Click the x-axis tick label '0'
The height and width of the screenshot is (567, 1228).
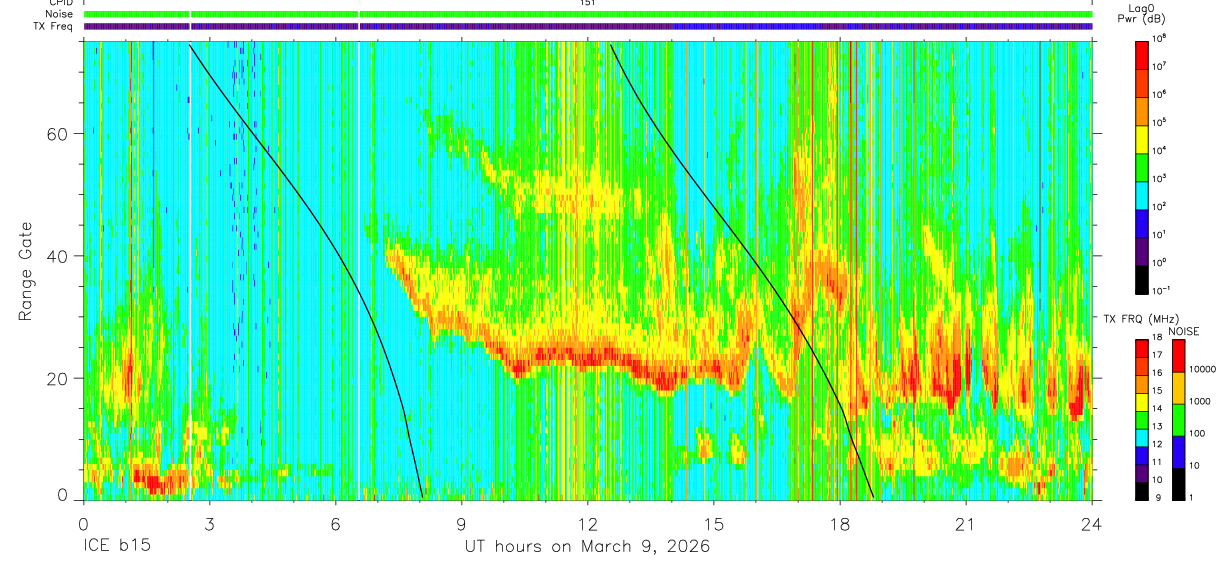[x=83, y=523]
